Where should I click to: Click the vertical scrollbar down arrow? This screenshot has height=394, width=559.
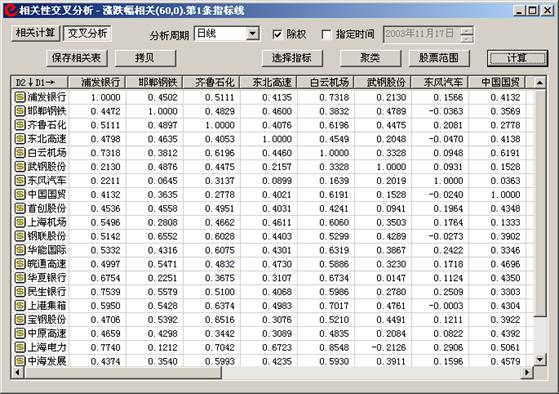(x=540, y=359)
